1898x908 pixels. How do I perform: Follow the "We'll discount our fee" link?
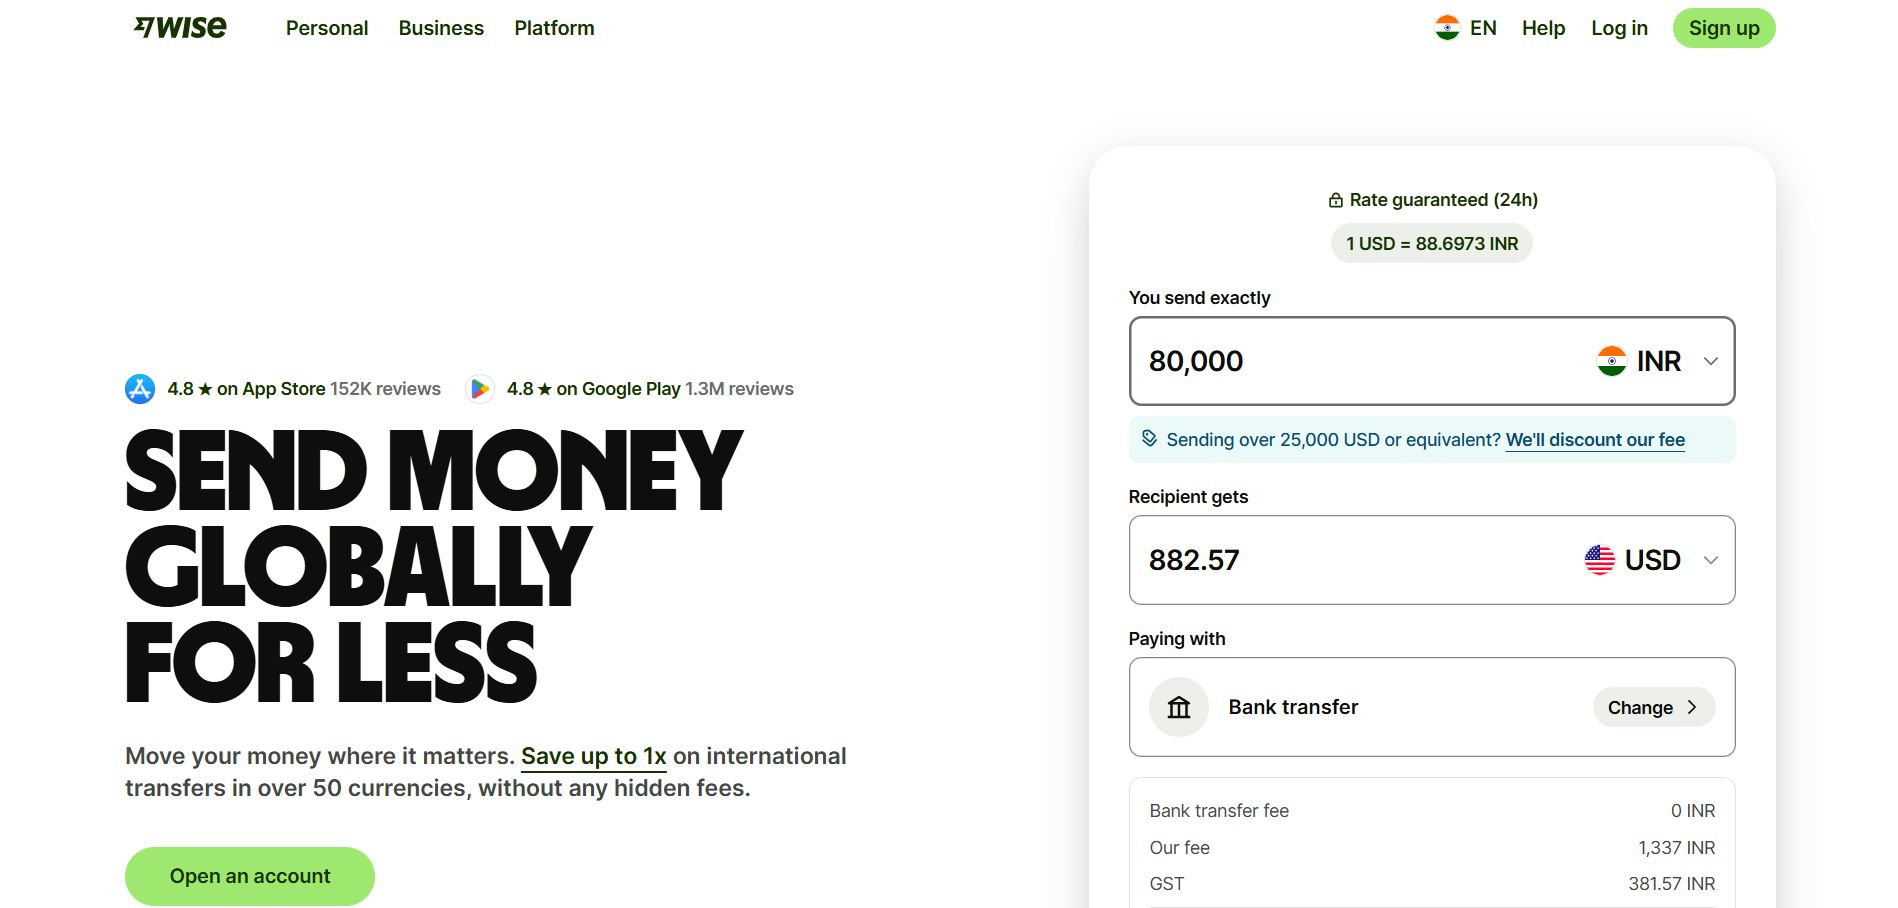pos(1595,440)
